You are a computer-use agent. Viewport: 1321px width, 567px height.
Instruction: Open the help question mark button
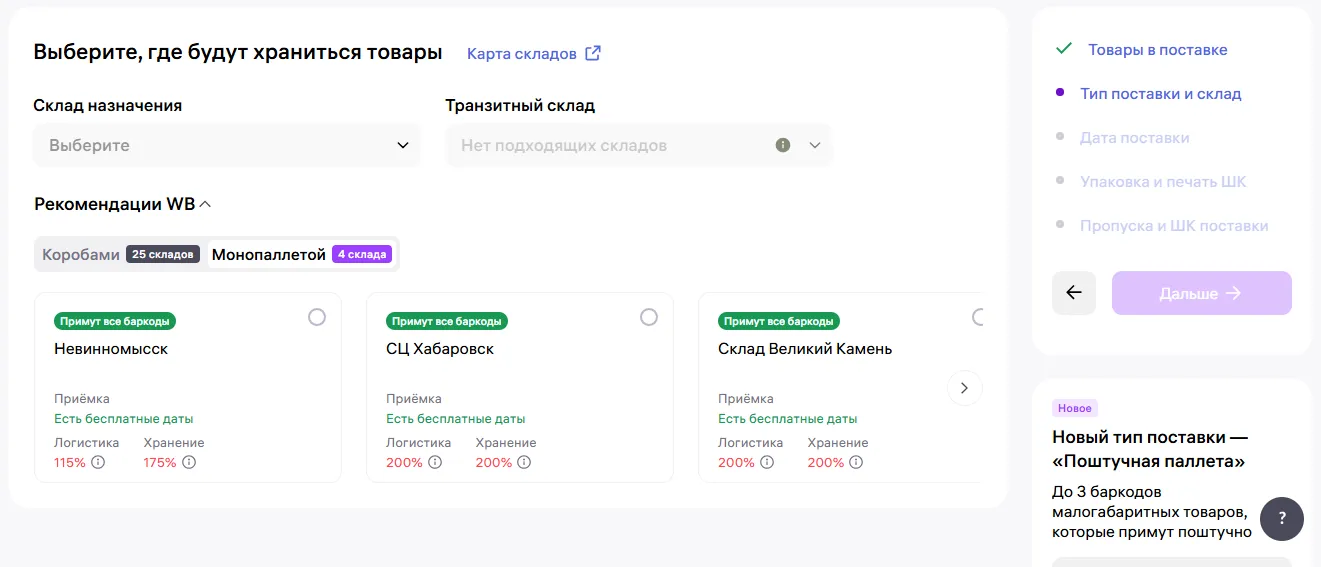1282,519
